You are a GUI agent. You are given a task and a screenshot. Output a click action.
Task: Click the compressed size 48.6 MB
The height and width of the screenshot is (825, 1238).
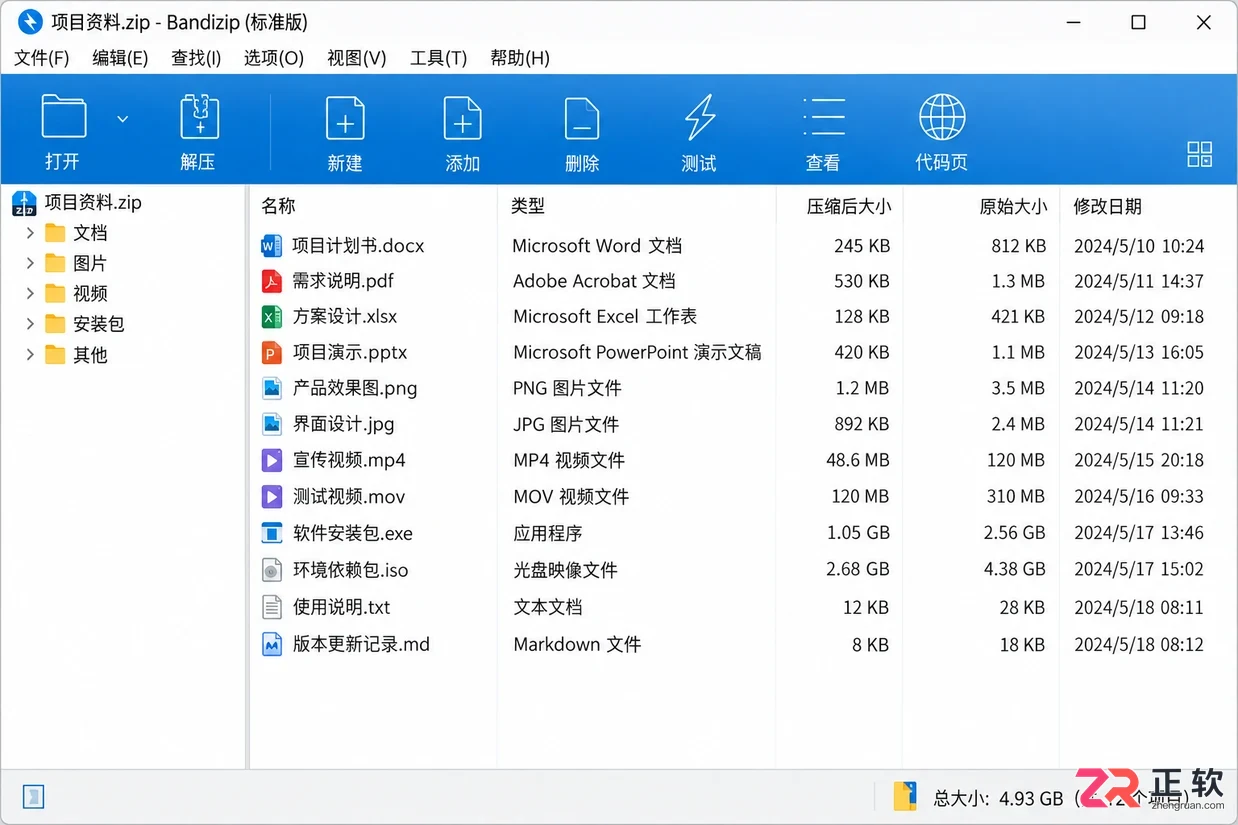(857, 460)
